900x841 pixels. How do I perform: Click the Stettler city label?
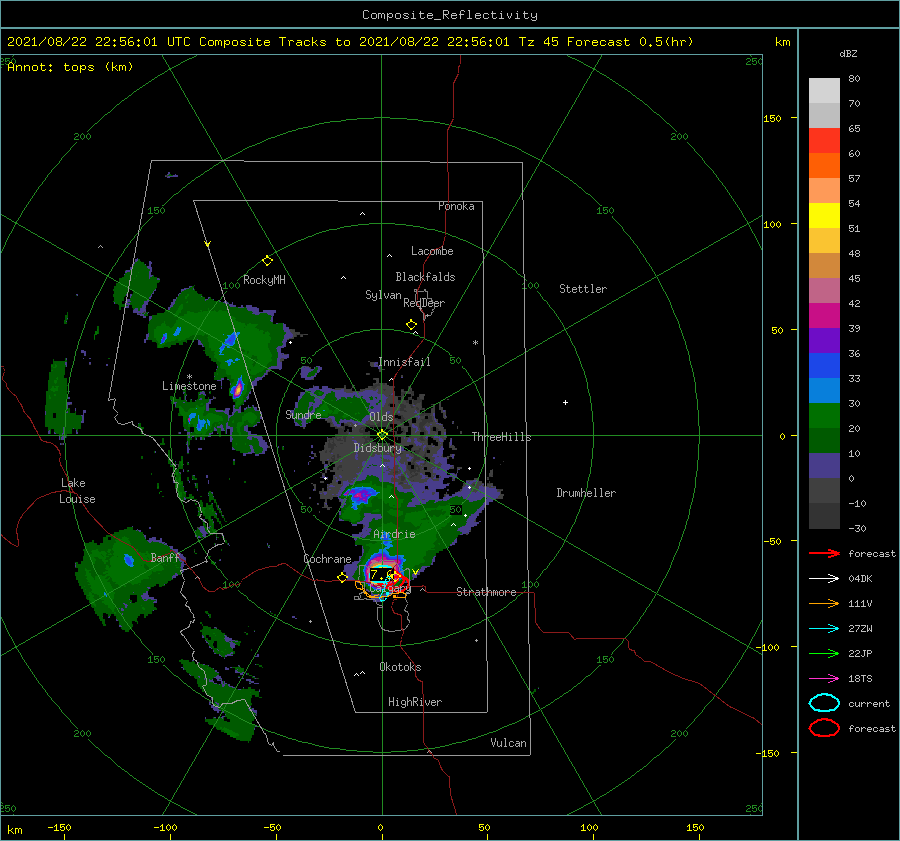coord(583,289)
